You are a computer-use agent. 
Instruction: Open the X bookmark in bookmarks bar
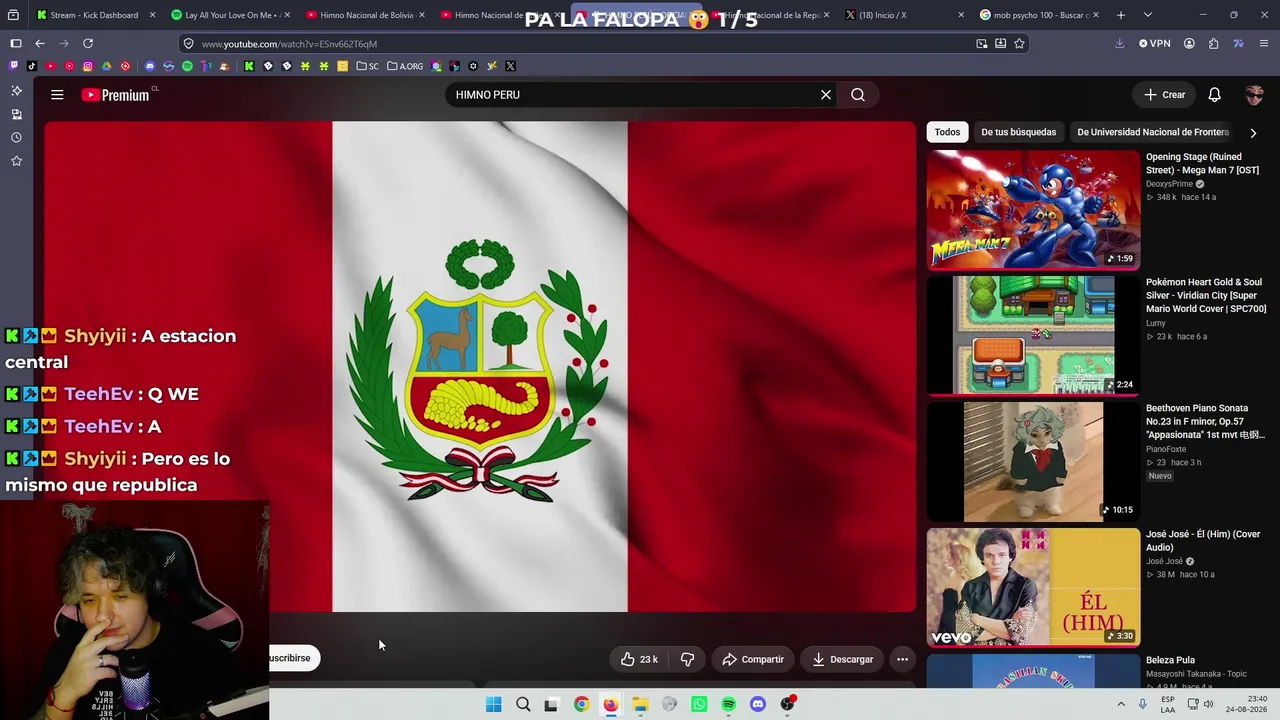[510, 66]
